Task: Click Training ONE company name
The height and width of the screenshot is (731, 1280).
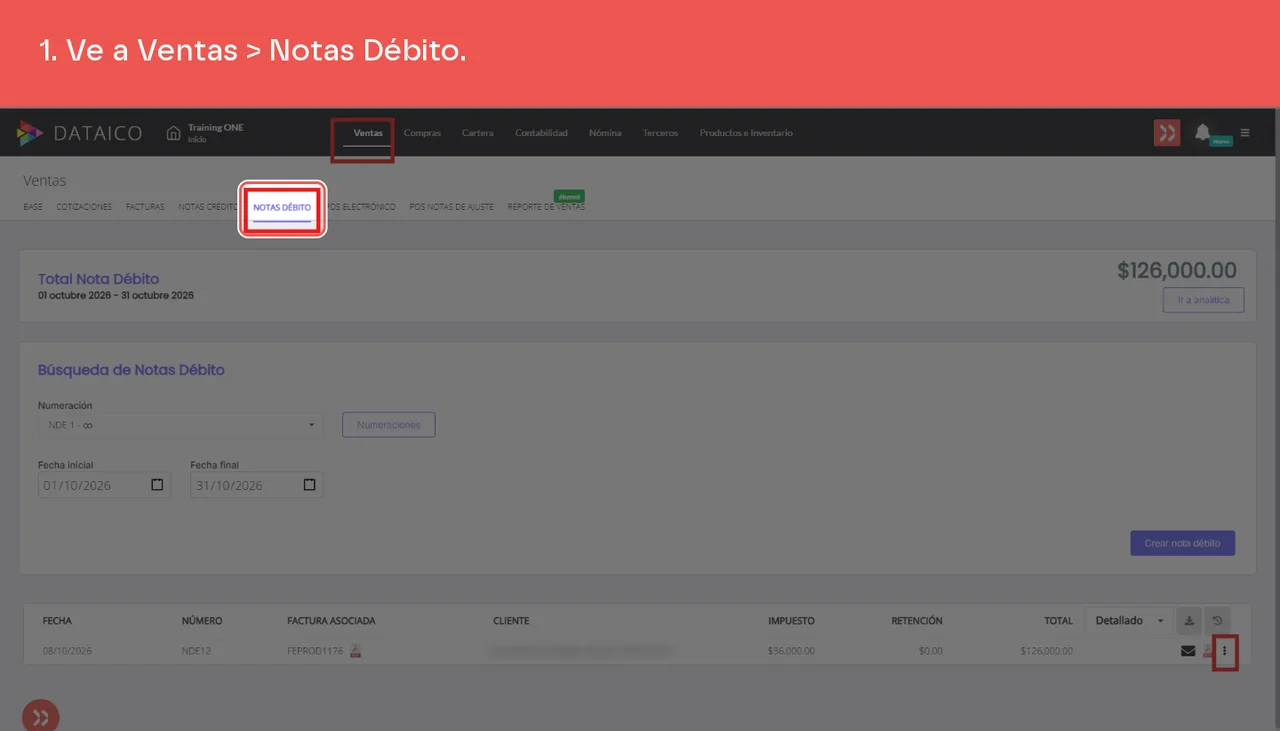Action: pyautogui.click(x=216, y=128)
